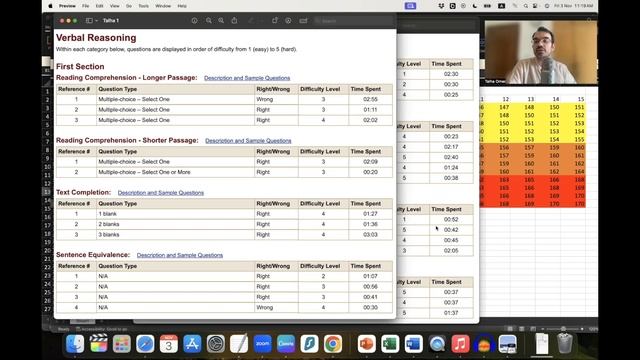Open Safari from the Dock

[x=145, y=344]
